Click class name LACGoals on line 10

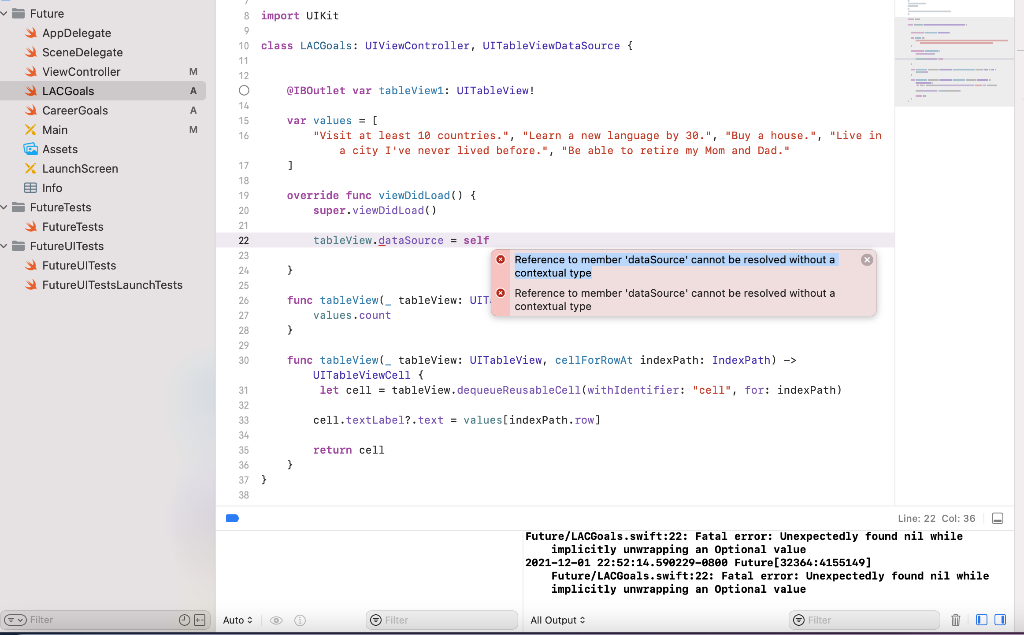point(325,46)
